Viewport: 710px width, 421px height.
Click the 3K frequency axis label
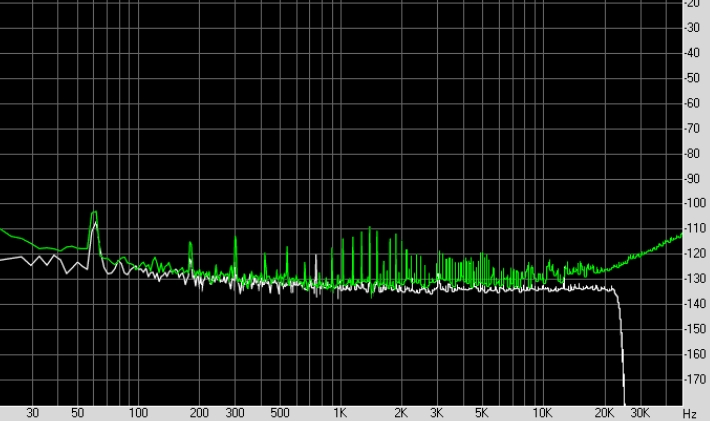click(437, 413)
